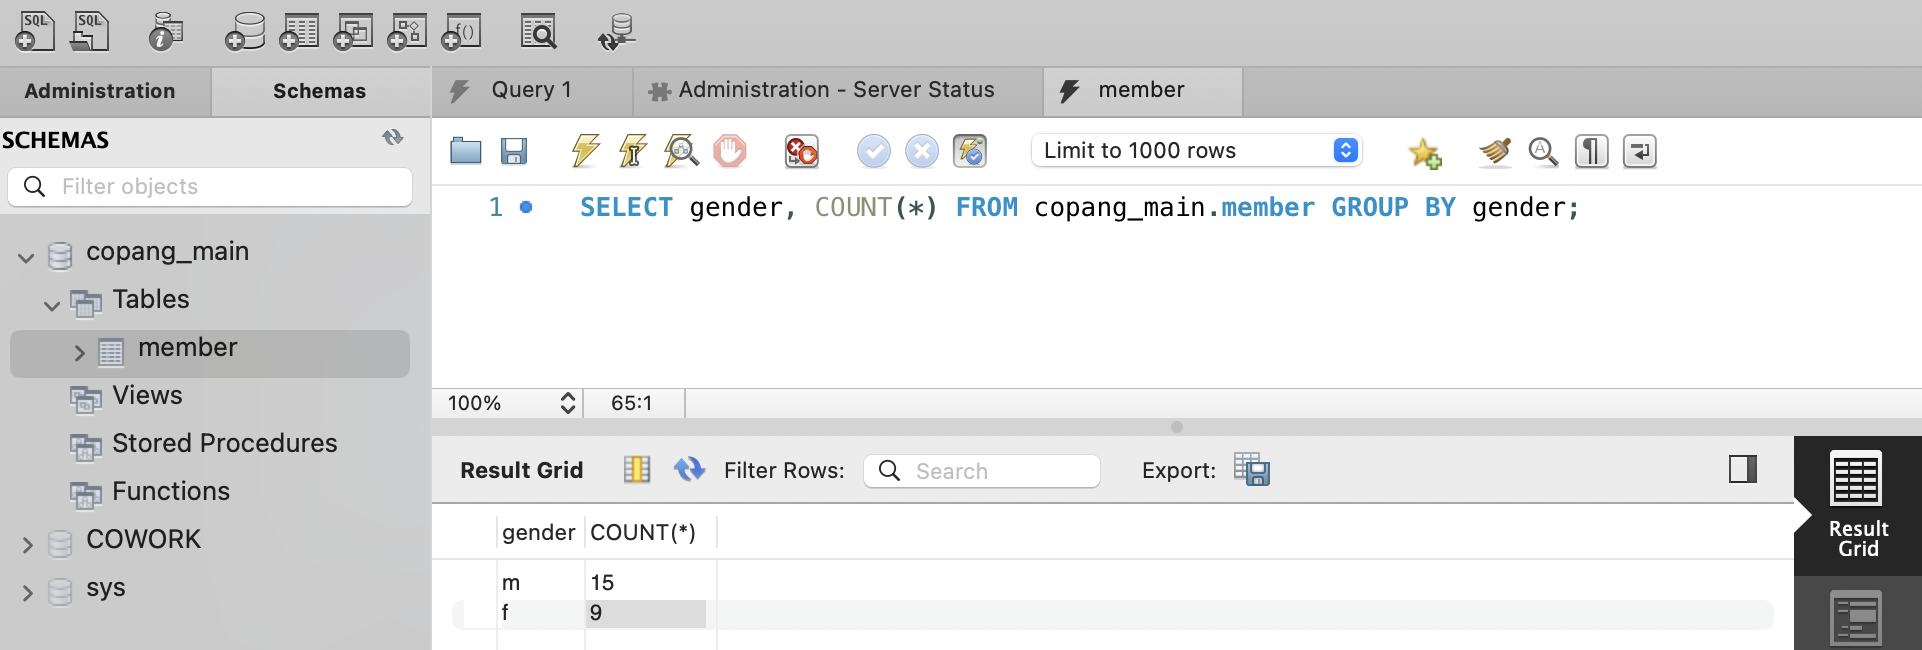Commit transaction checkmark icon

(873, 151)
